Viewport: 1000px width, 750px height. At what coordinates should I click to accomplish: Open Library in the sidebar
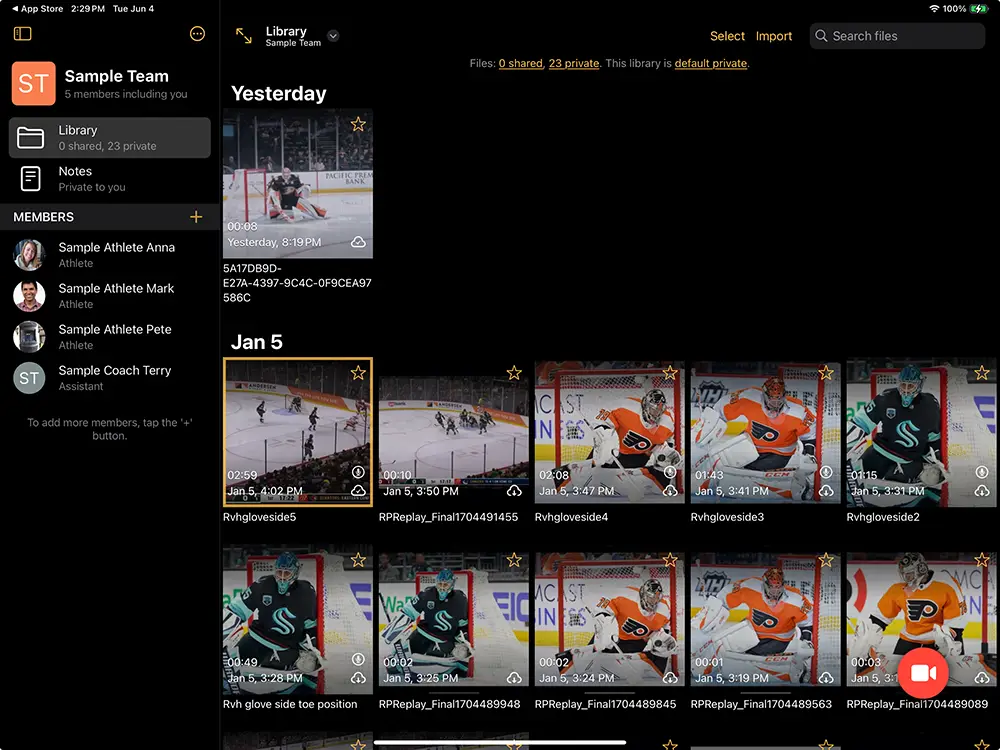[x=110, y=137]
